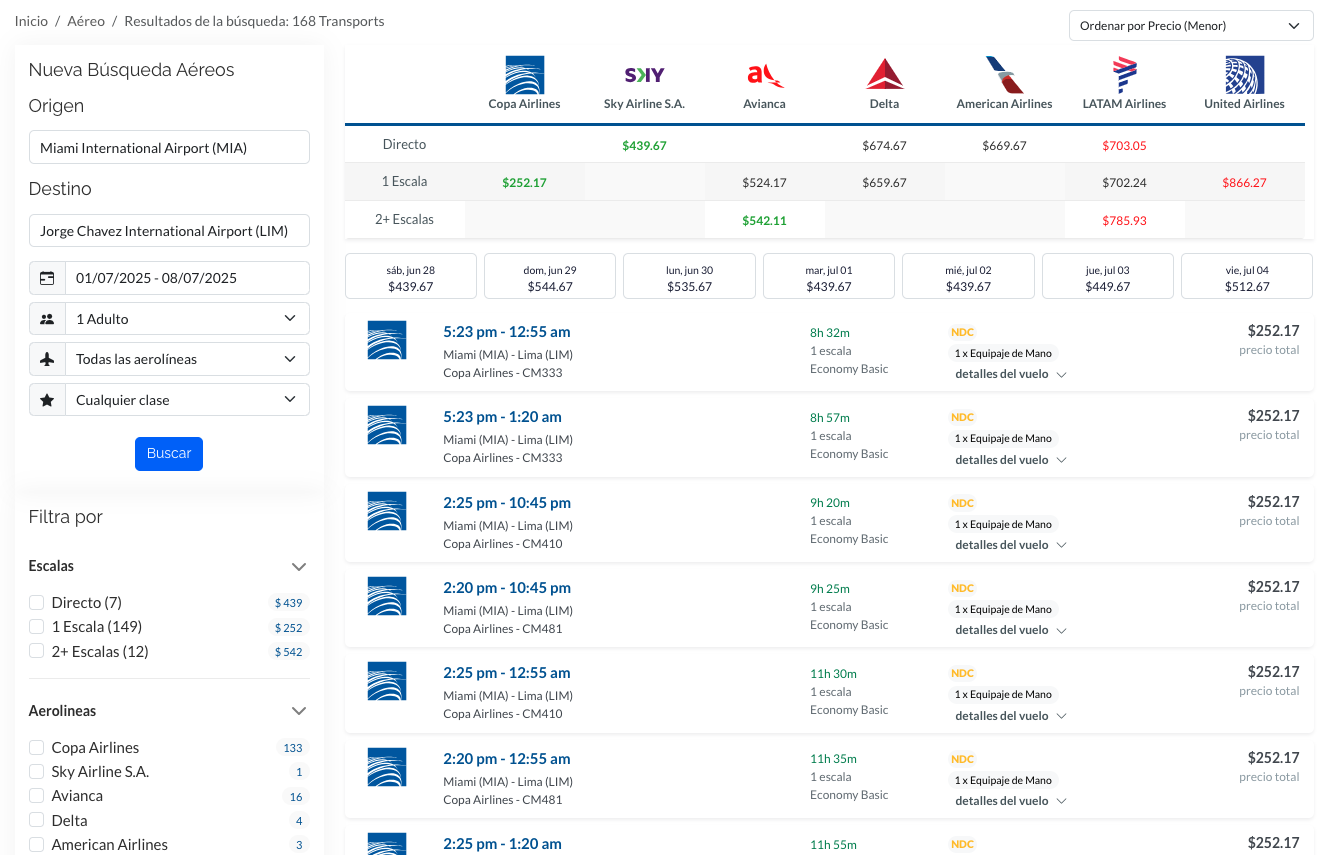Click the airplane icon beside Todas las aerolíneas

47,359
